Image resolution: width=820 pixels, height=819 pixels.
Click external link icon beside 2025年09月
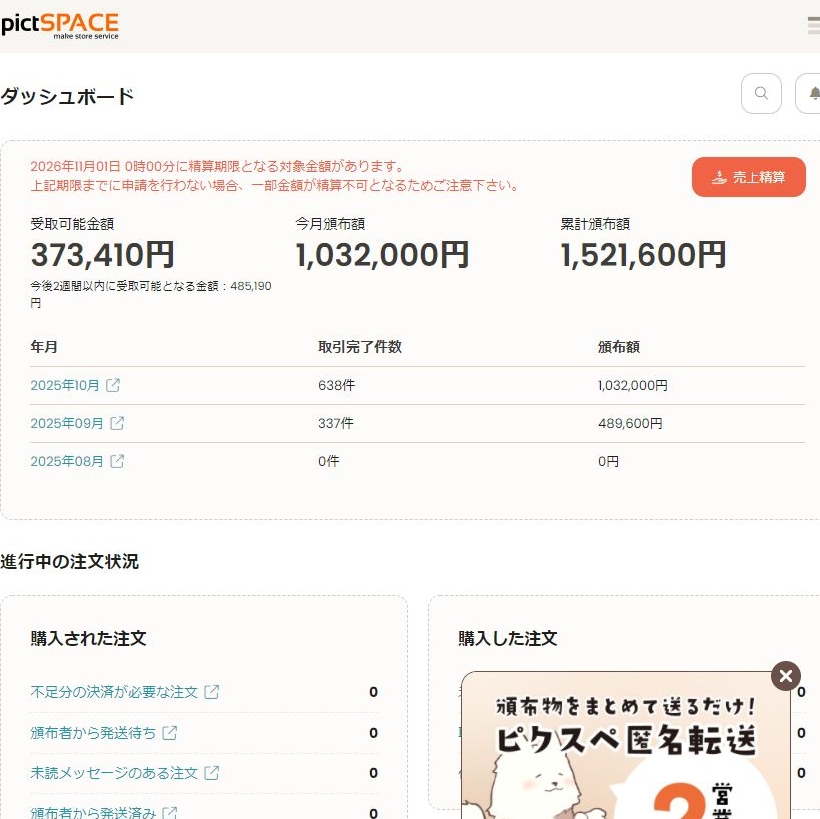tap(117, 423)
